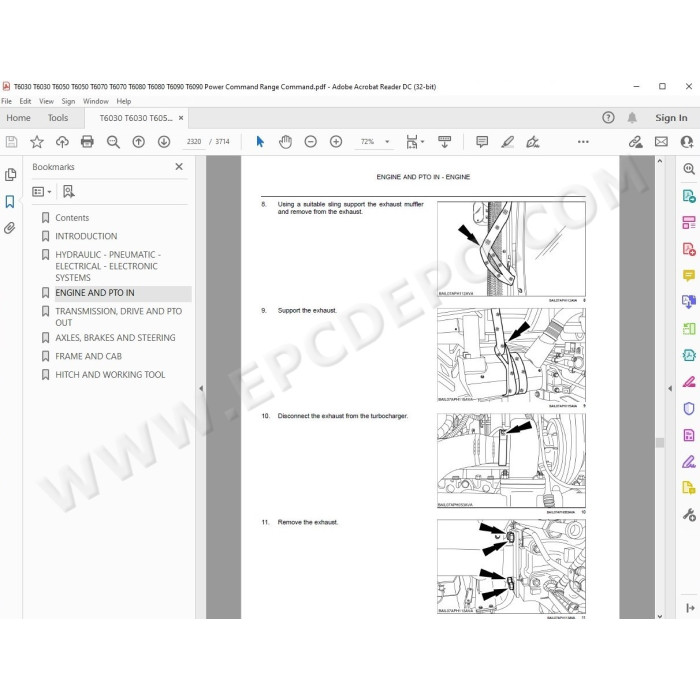
Task: Toggle the scrolling read mode icon
Action: [444, 142]
